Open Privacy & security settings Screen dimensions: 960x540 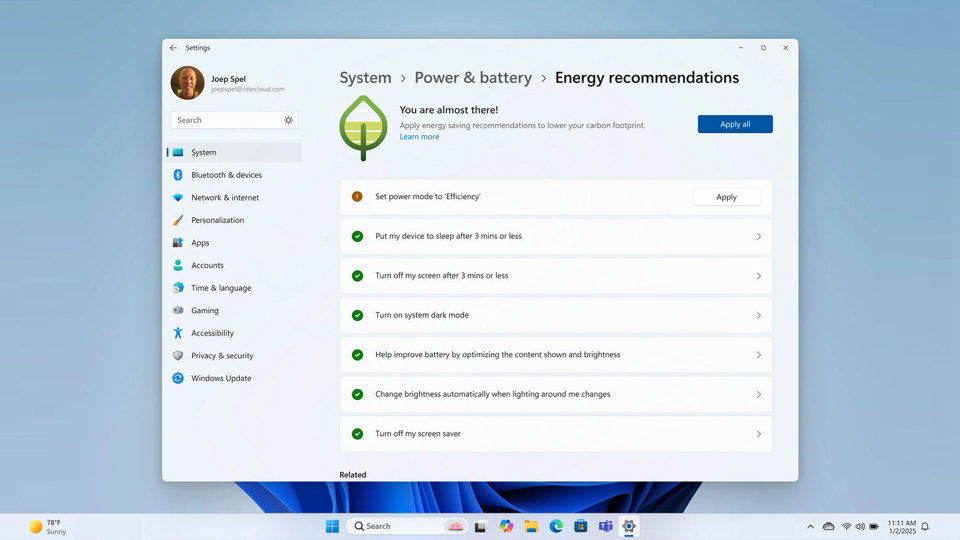coord(234,356)
